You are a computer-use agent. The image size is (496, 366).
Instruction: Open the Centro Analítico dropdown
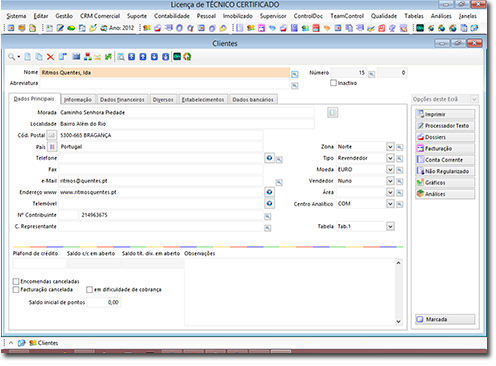pos(390,204)
